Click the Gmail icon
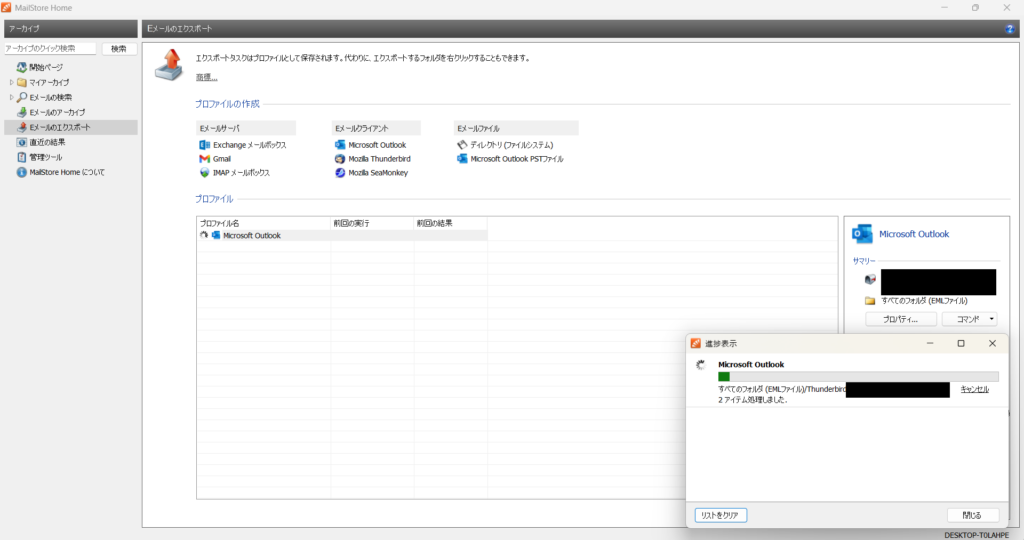 pos(204,159)
